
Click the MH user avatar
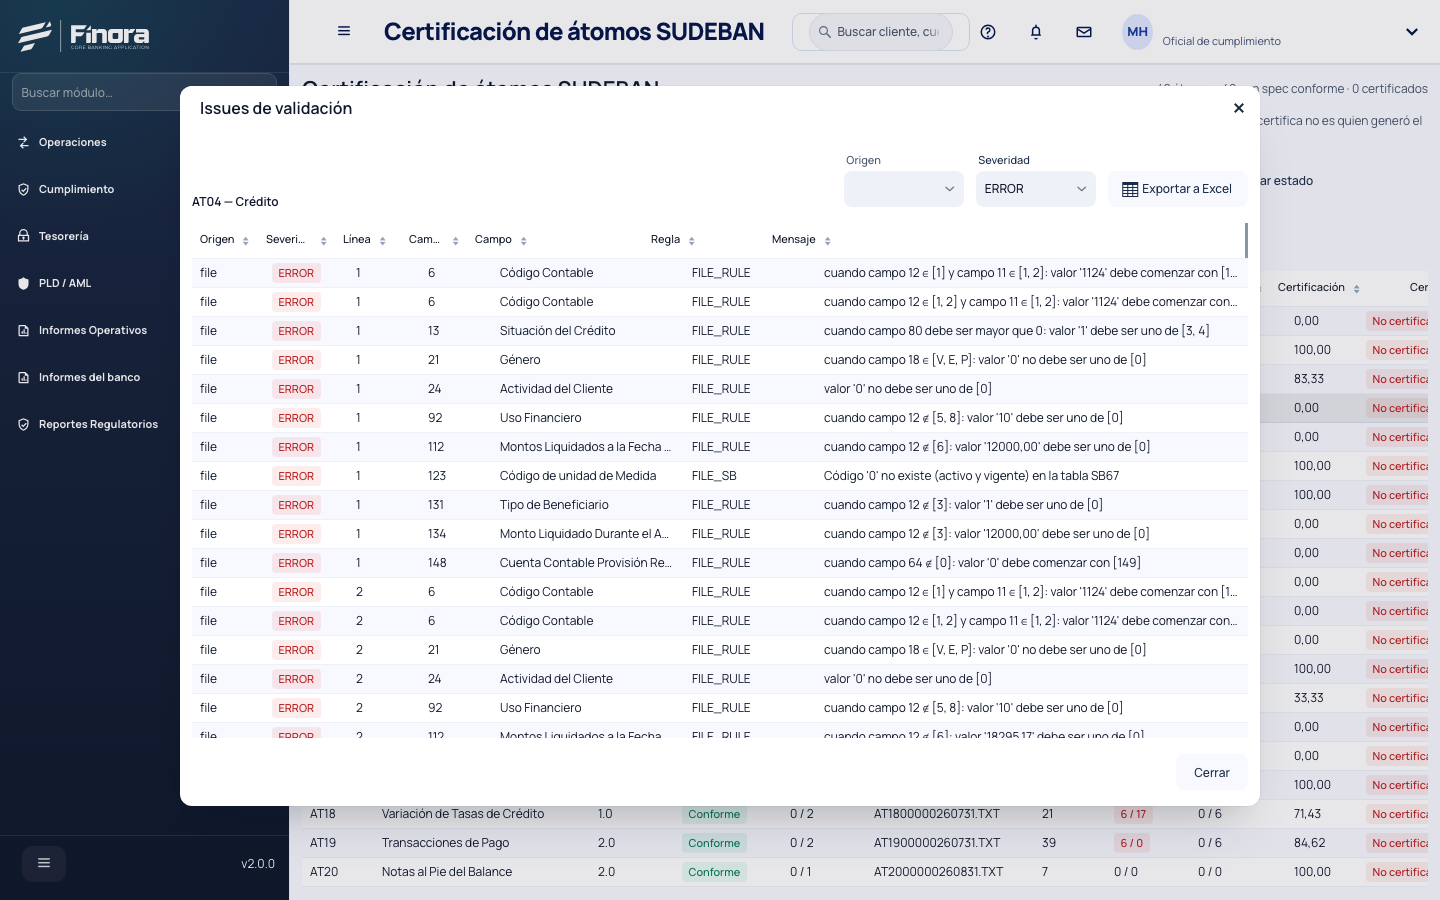tap(1138, 32)
